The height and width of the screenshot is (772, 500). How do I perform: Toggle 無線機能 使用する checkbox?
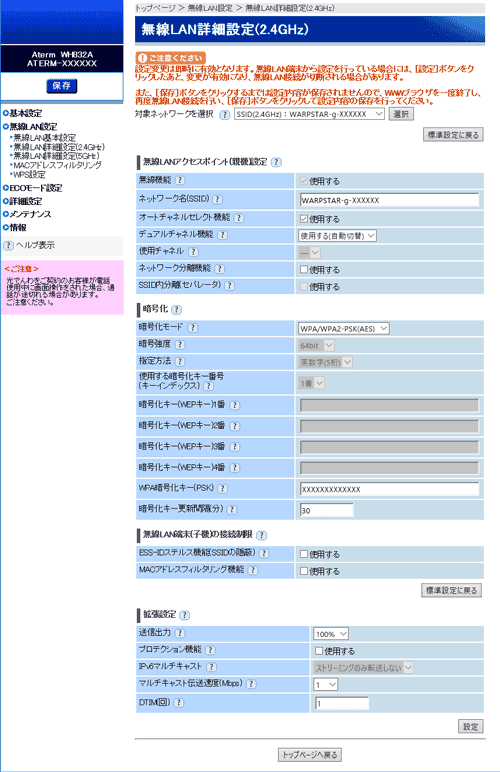click(x=304, y=181)
